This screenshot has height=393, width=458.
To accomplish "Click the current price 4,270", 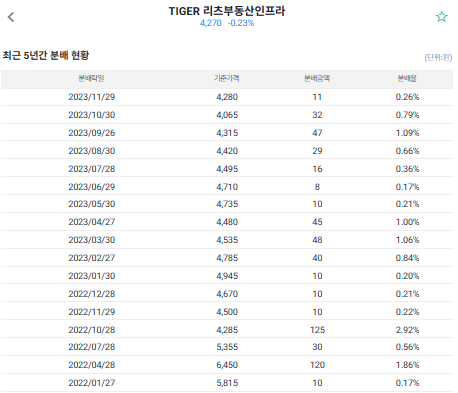I will [x=211, y=23].
